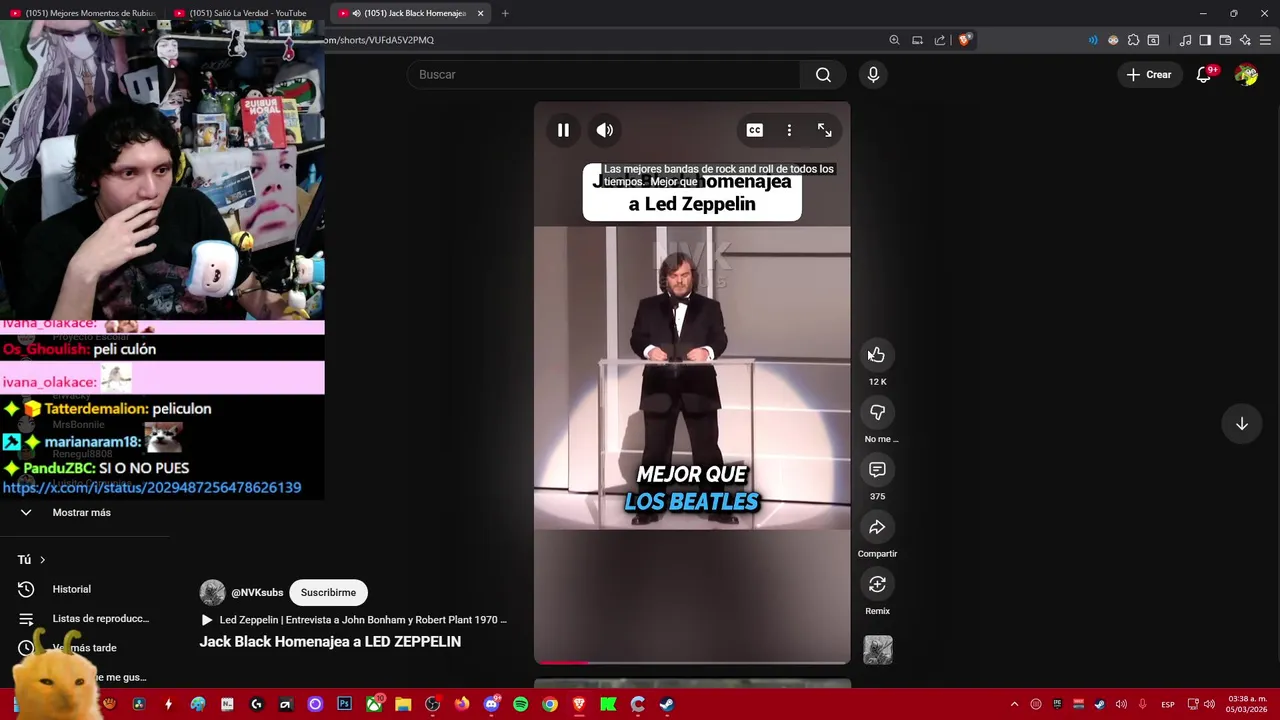The width and height of the screenshot is (1280, 720).
Task: Close the Jack Black Homenajea tab
Action: pos(481,13)
